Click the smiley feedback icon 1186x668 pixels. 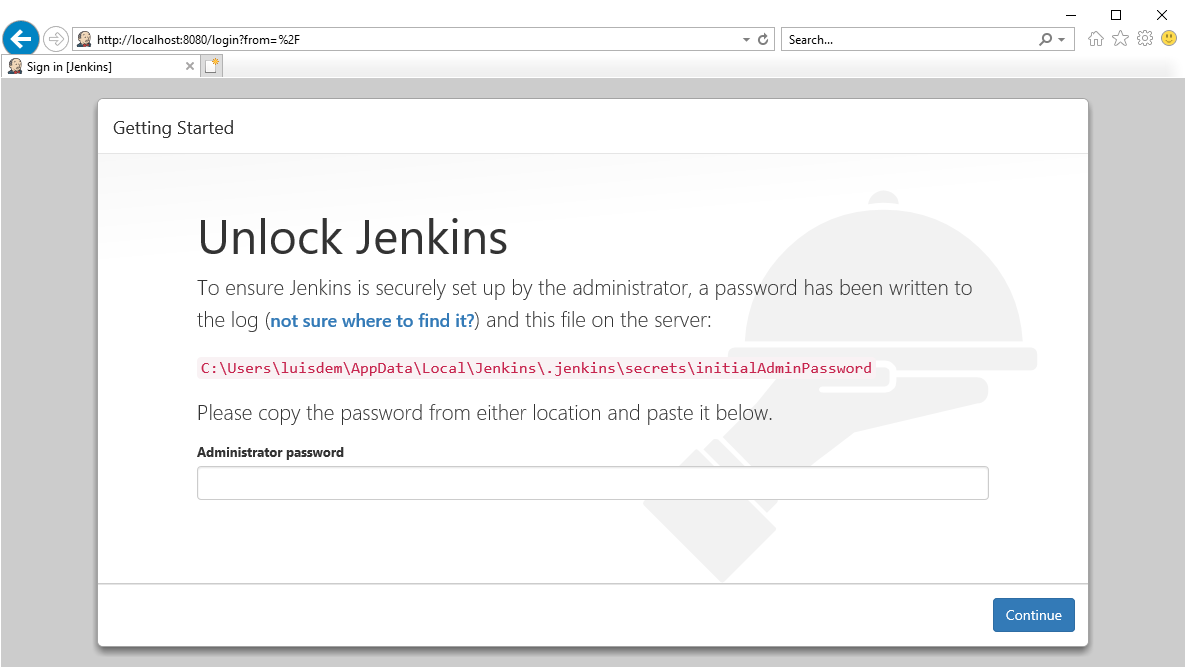[1169, 39]
